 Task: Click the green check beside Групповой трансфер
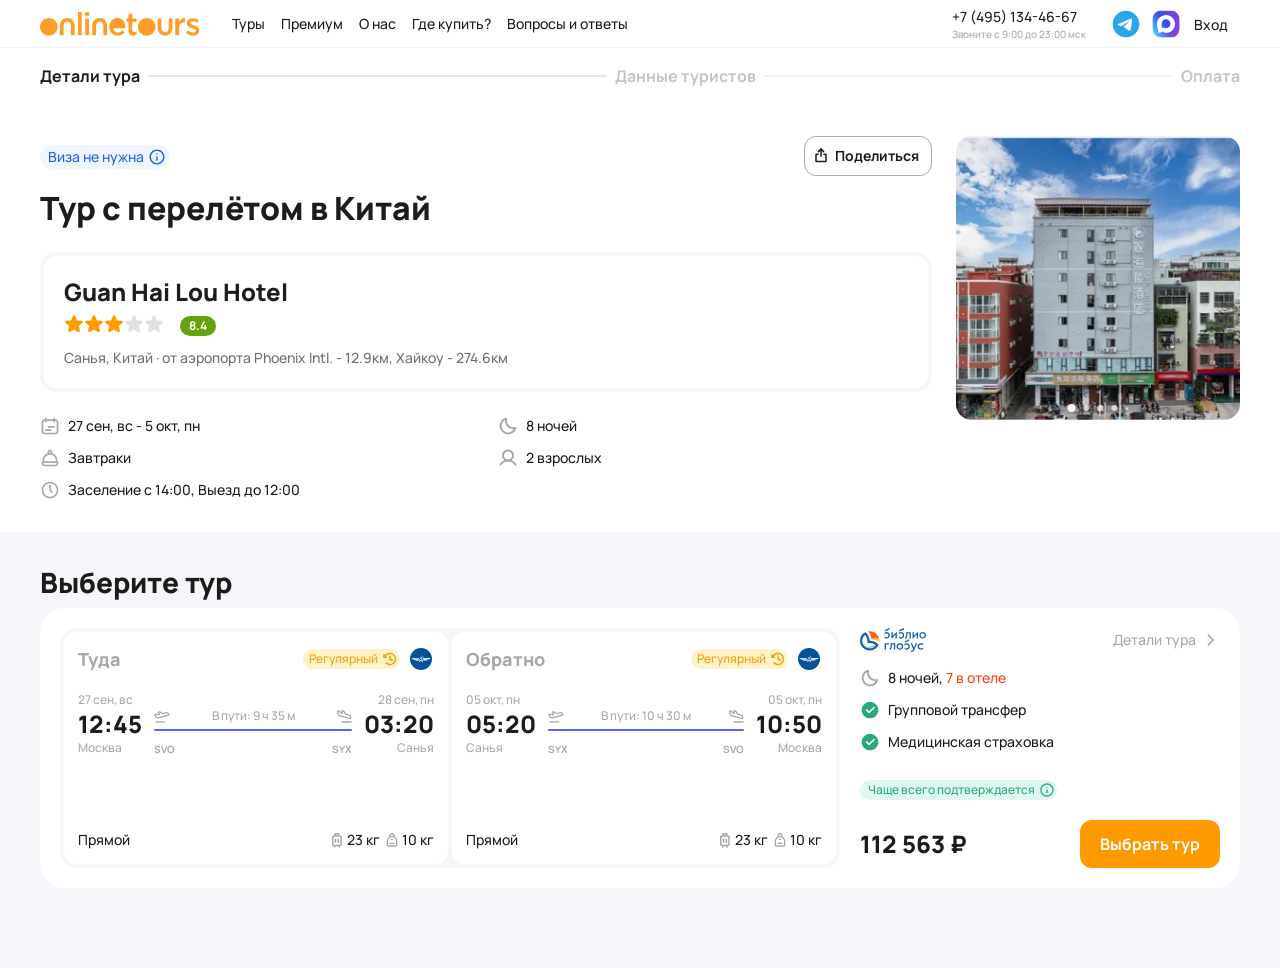point(870,710)
